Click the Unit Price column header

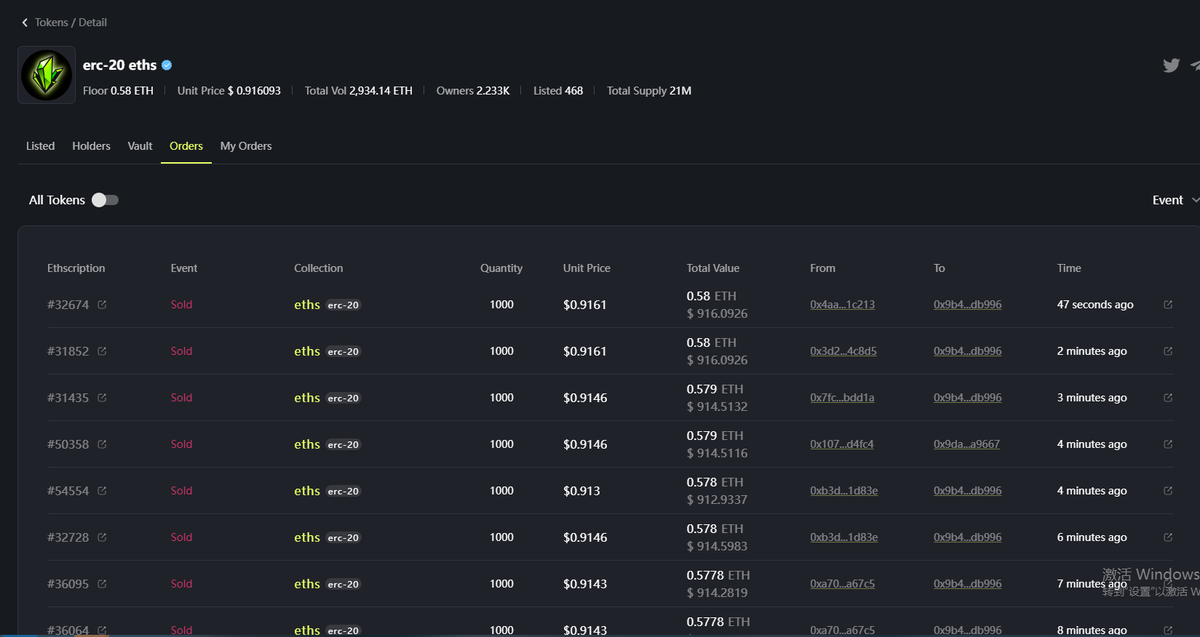coord(586,268)
